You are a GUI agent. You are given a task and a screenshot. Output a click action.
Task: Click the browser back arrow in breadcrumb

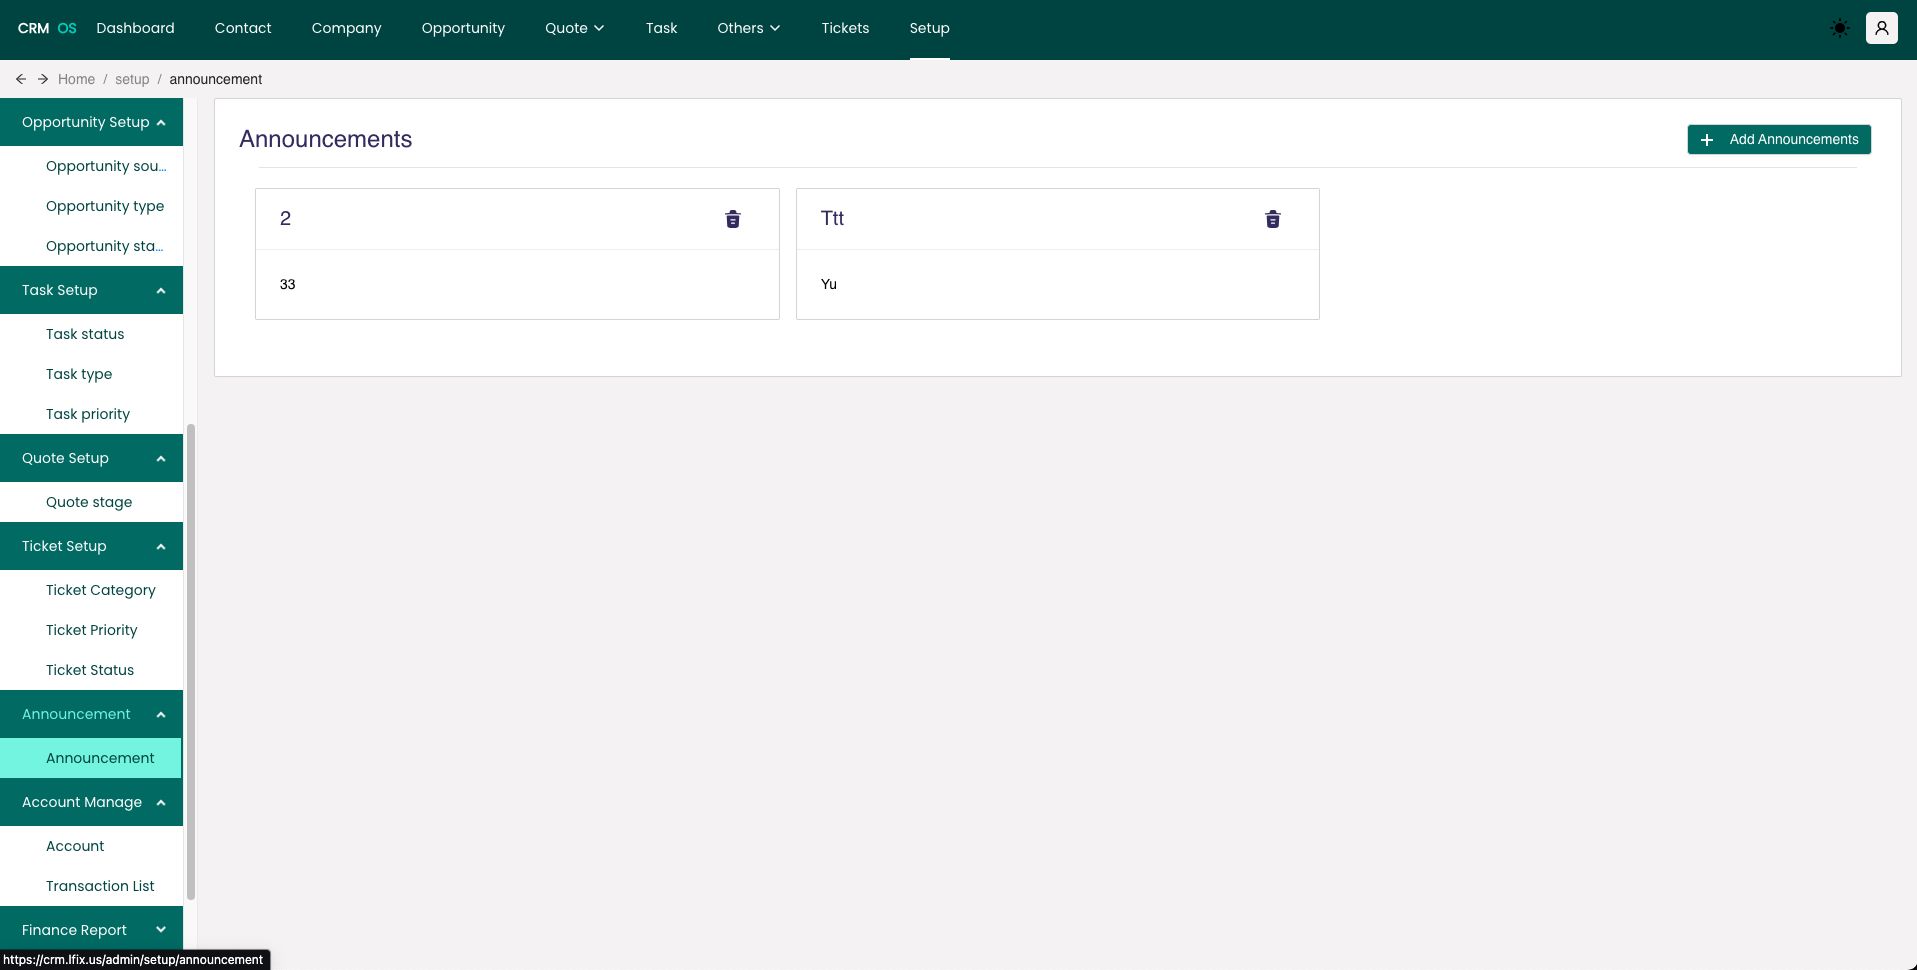[21, 79]
